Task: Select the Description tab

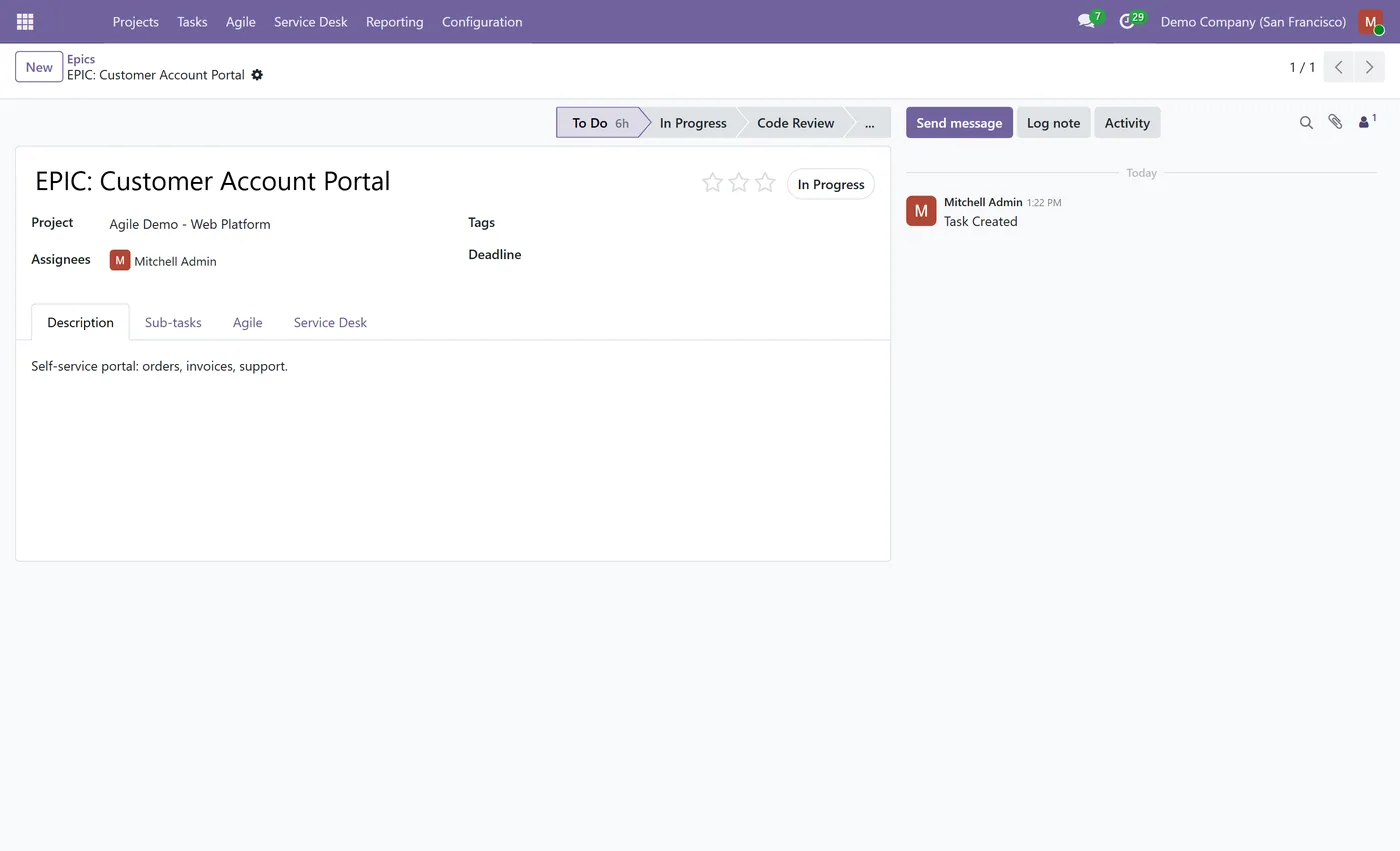Action: (80, 322)
